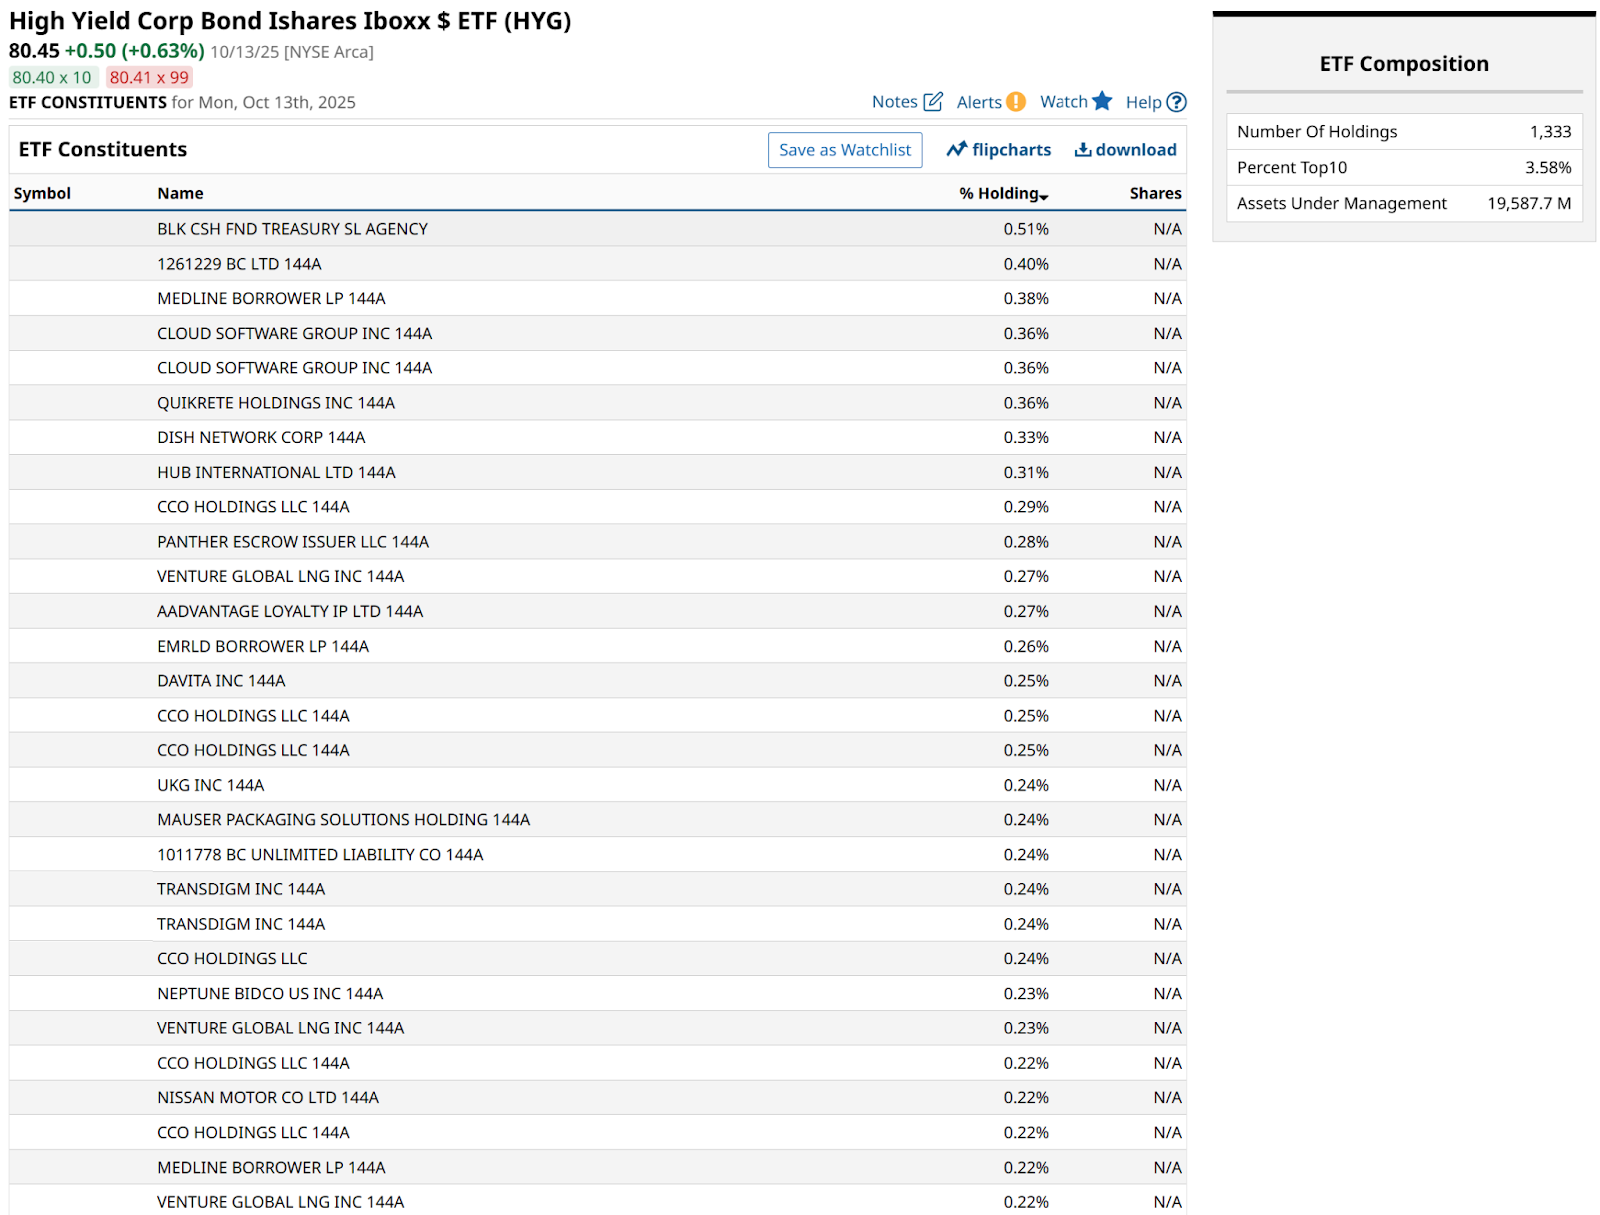This screenshot has height=1215, width=1600.
Task: Click MAUSER PACKAGING SOLUTIONS HOLDING 144A name
Action: pos(343,820)
